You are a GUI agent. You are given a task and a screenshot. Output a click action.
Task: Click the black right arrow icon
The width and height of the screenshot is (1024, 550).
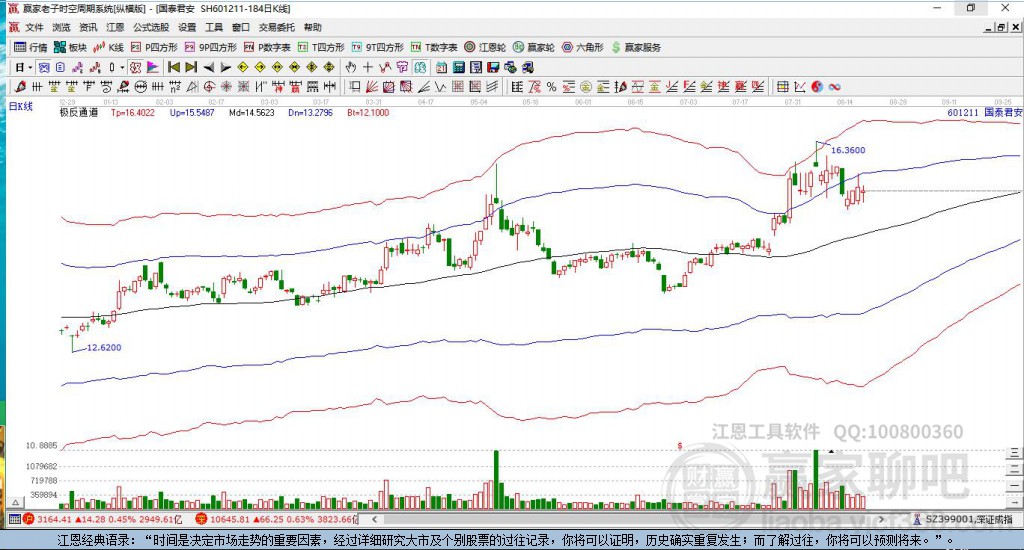pos(226,67)
